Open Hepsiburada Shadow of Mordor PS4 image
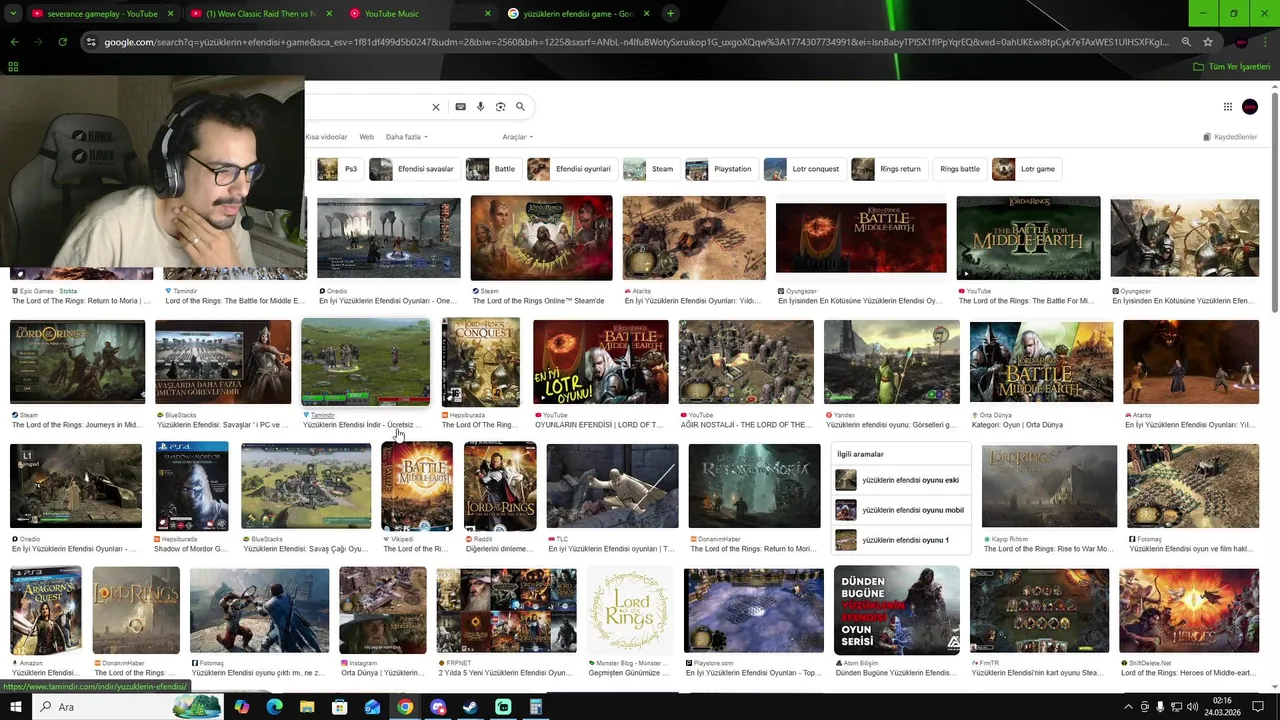 coord(192,486)
